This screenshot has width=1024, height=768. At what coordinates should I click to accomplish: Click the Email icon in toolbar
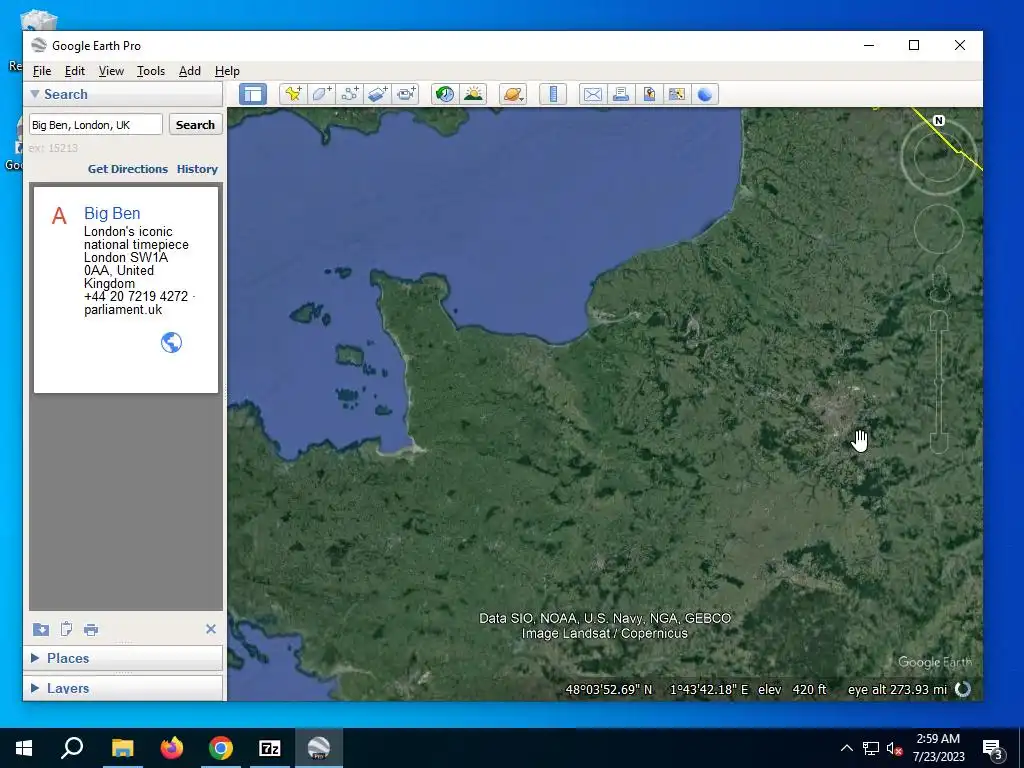592,94
